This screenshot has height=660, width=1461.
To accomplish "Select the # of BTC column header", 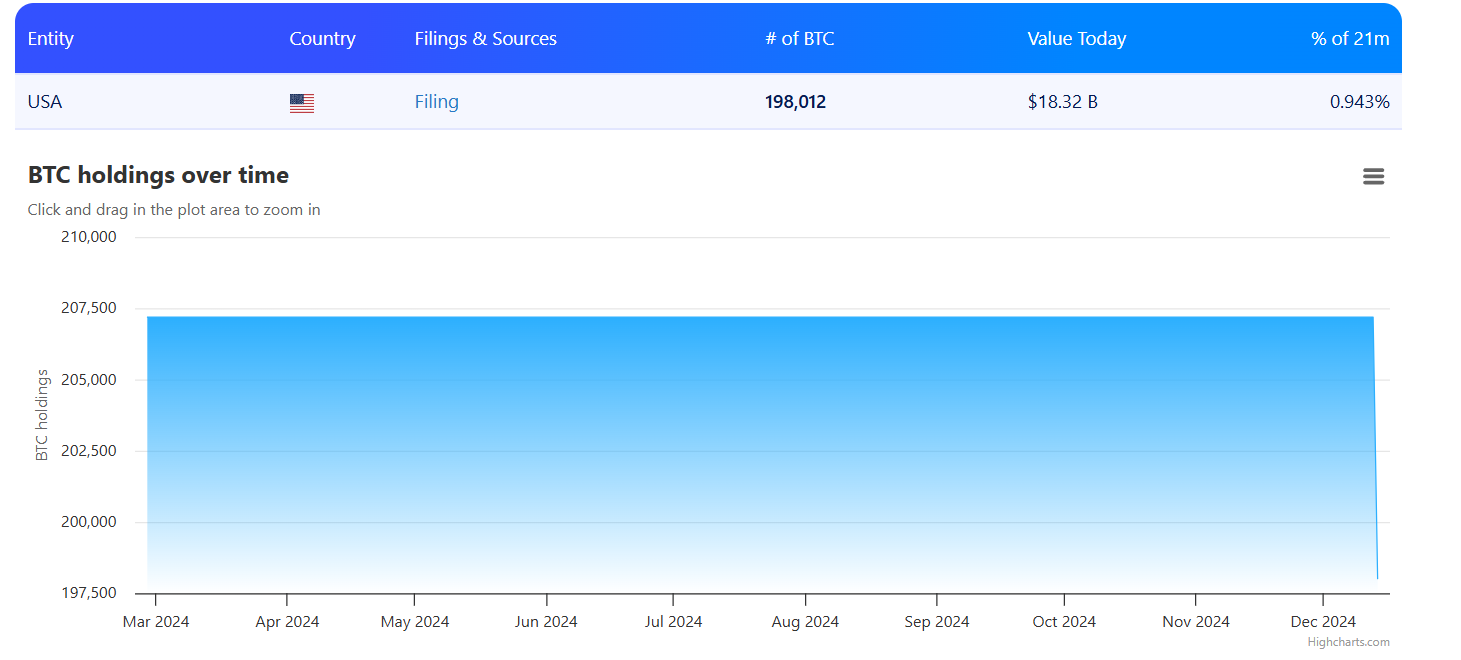I will (x=800, y=39).
